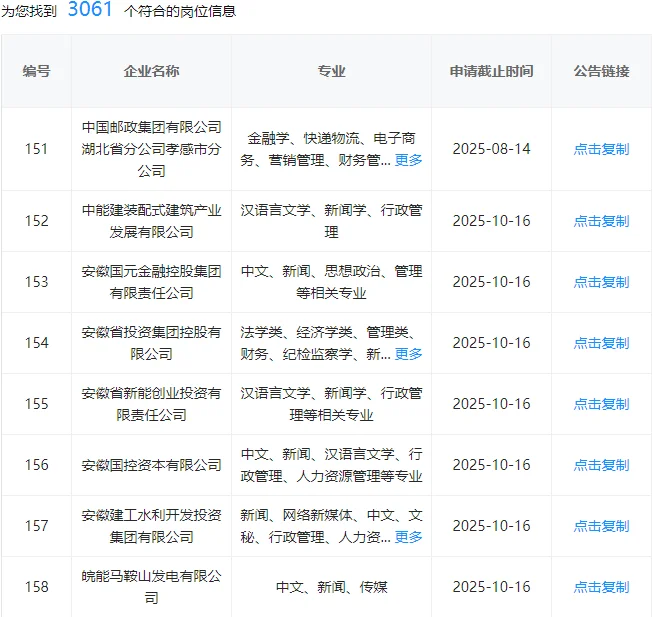
Task: Click the 申请截止时间 column header
Action: (x=491, y=71)
